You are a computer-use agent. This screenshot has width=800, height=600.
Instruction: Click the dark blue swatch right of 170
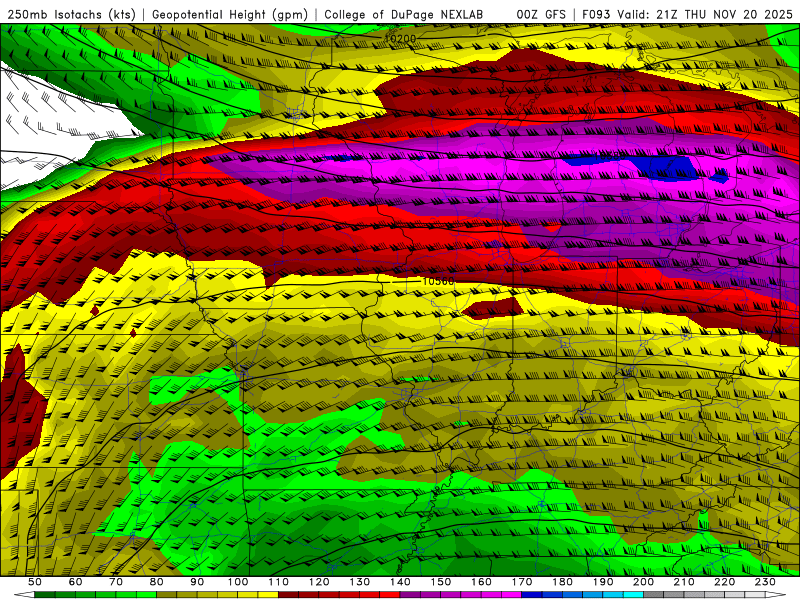pyautogui.click(x=532, y=595)
